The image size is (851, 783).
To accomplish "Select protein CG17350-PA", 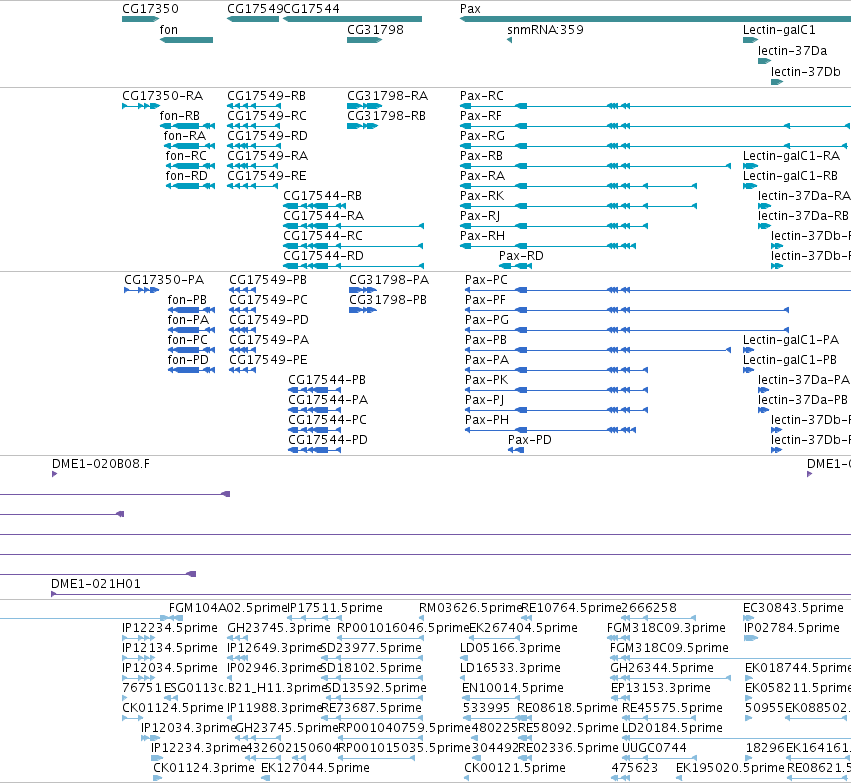I will pyautogui.click(x=142, y=290).
